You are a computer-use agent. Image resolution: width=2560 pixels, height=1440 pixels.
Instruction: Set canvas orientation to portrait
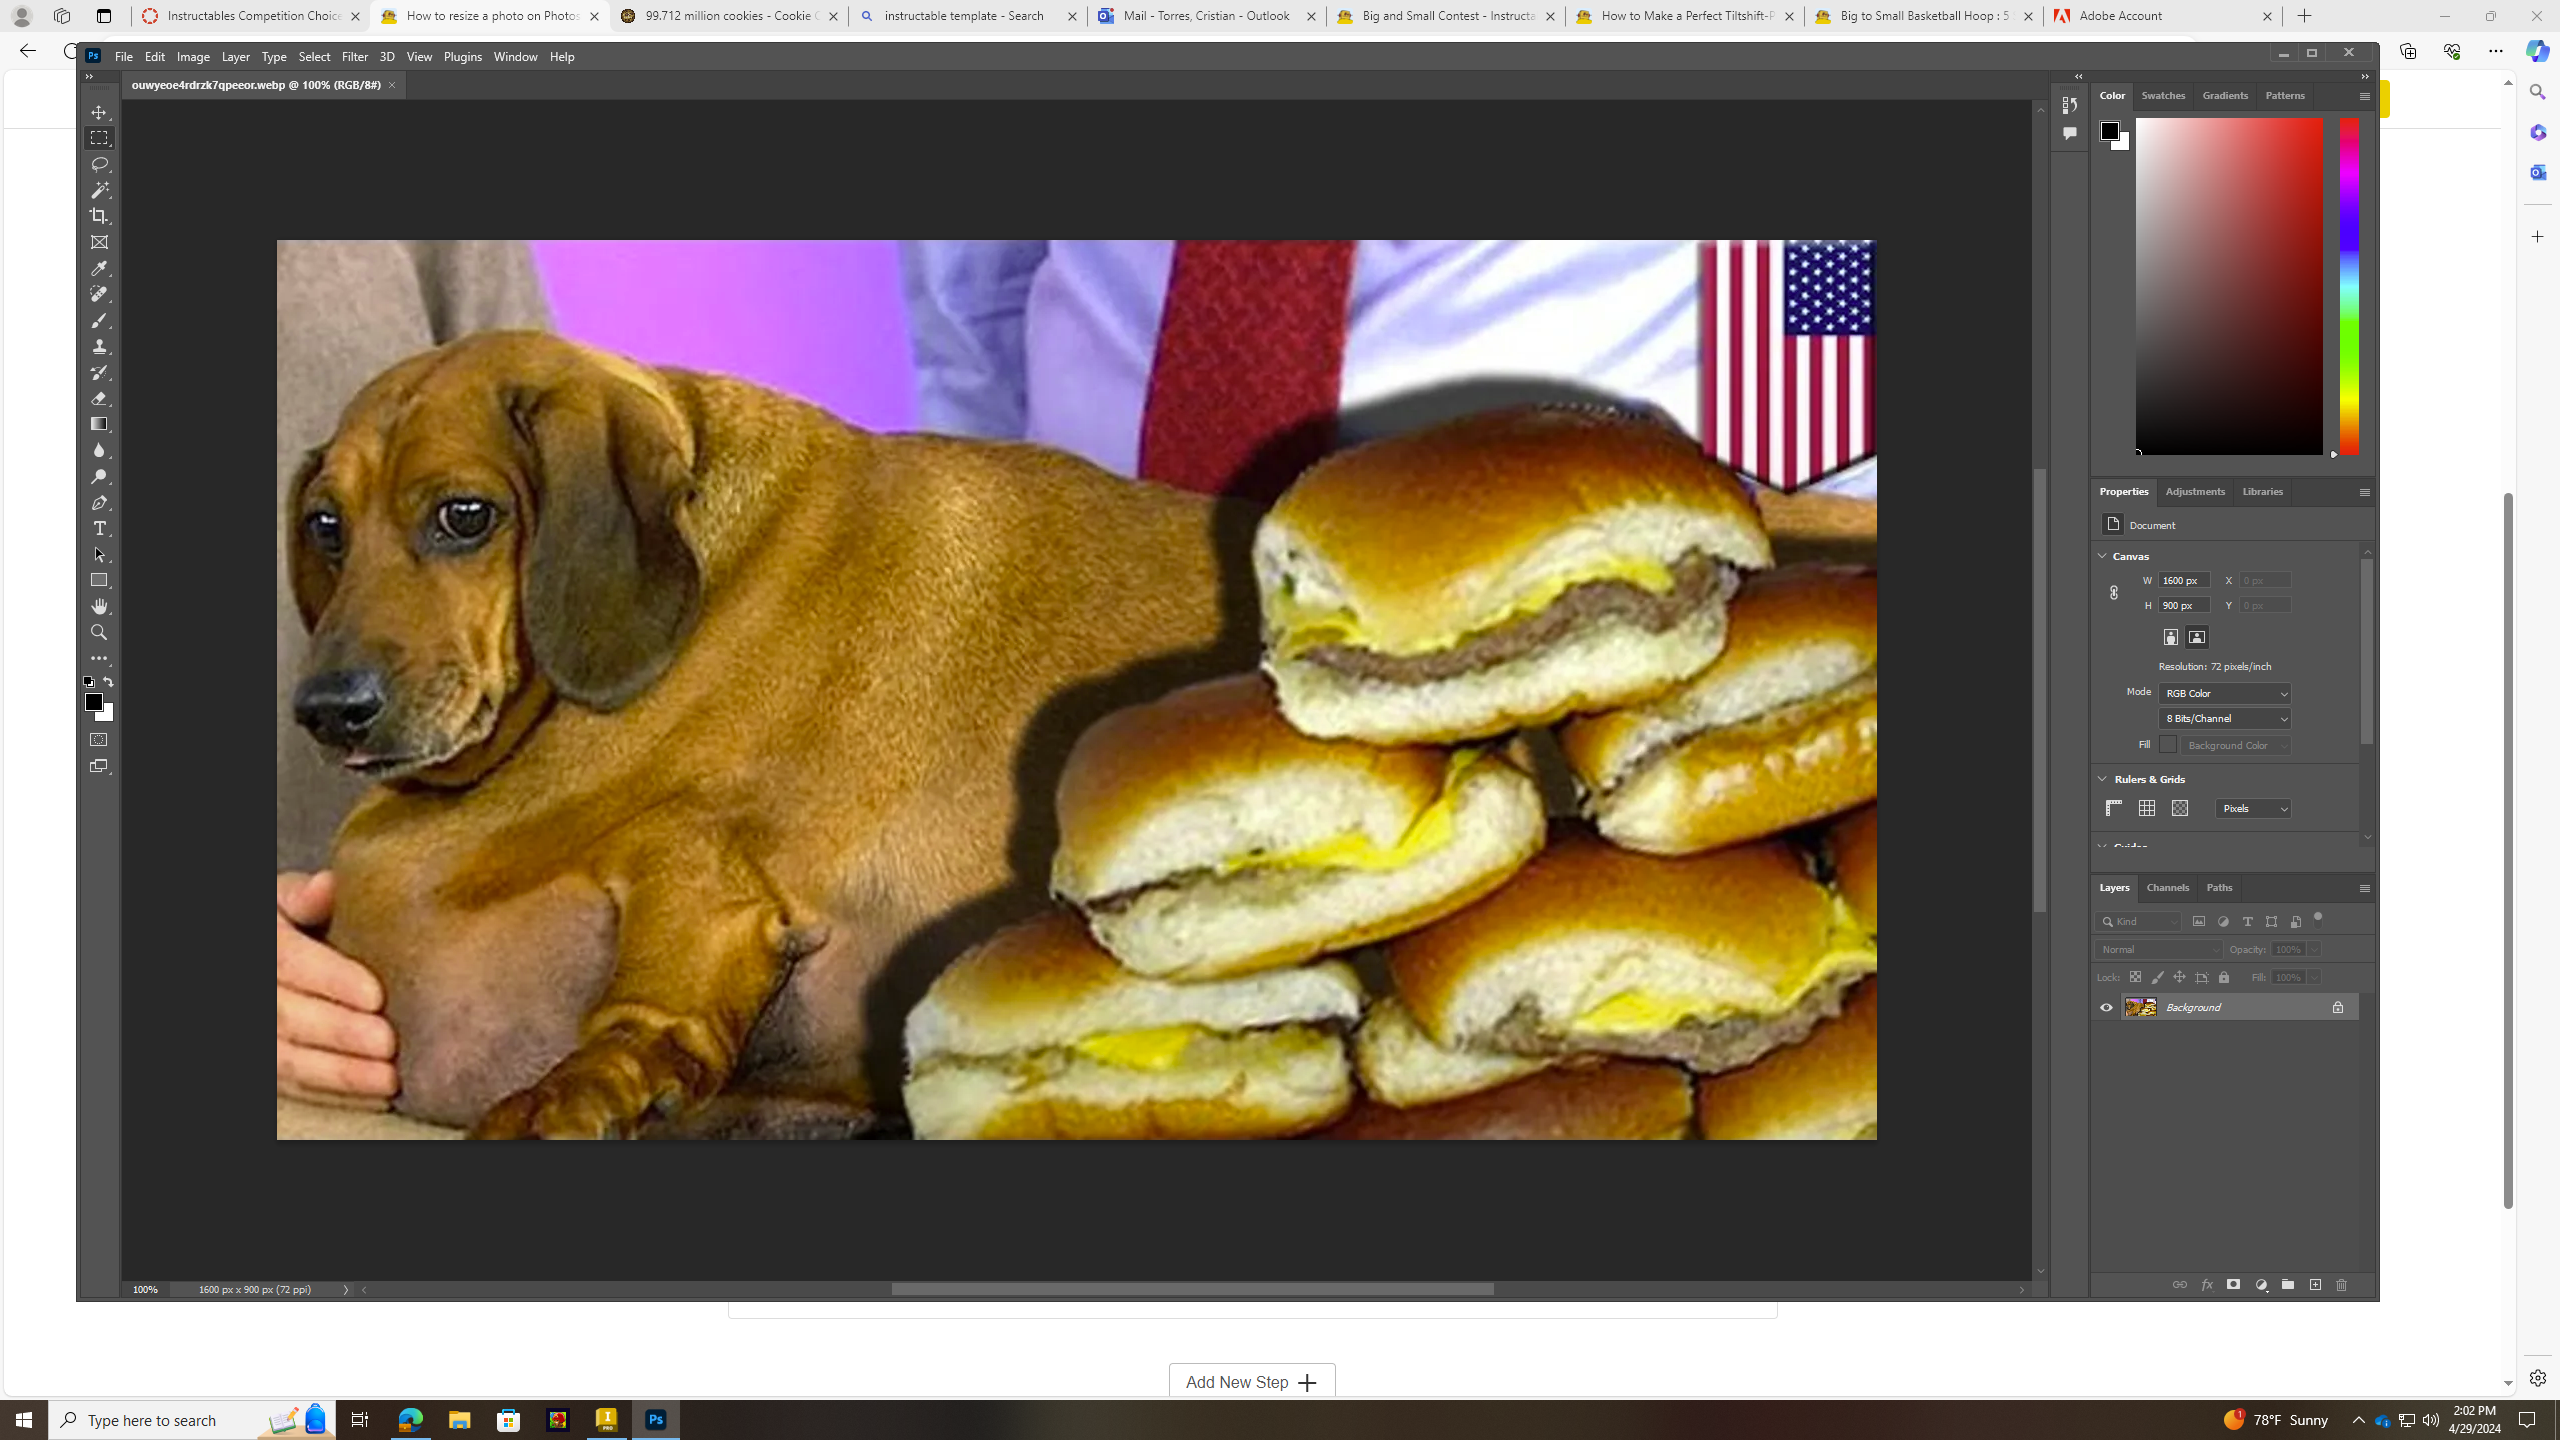[x=2170, y=637]
